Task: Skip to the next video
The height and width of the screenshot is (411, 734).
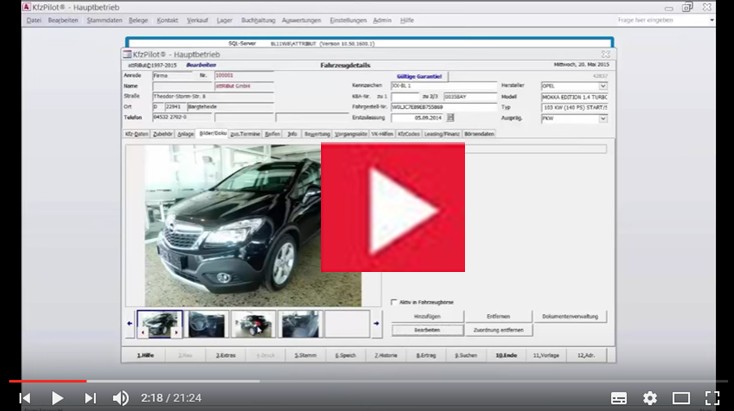Action: [90, 397]
